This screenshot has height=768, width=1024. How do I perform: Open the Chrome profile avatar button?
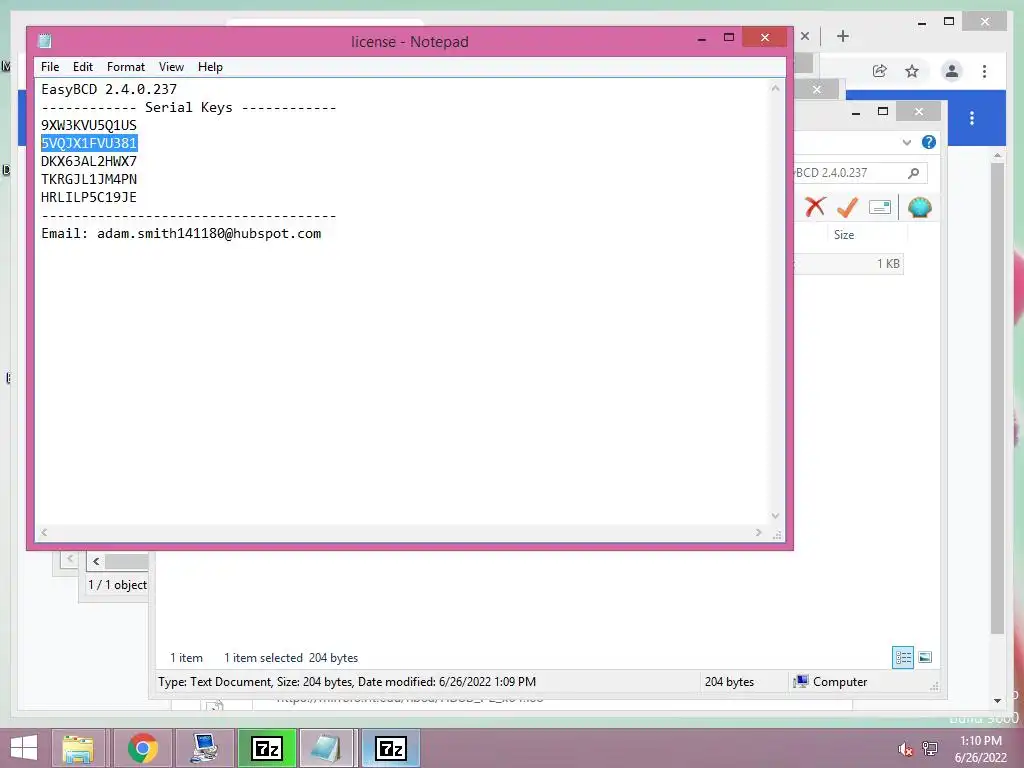point(952,71)
